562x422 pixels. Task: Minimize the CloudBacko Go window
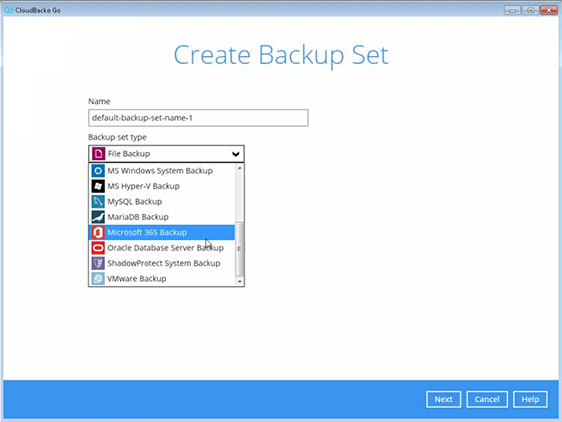(x=512, y=10)
